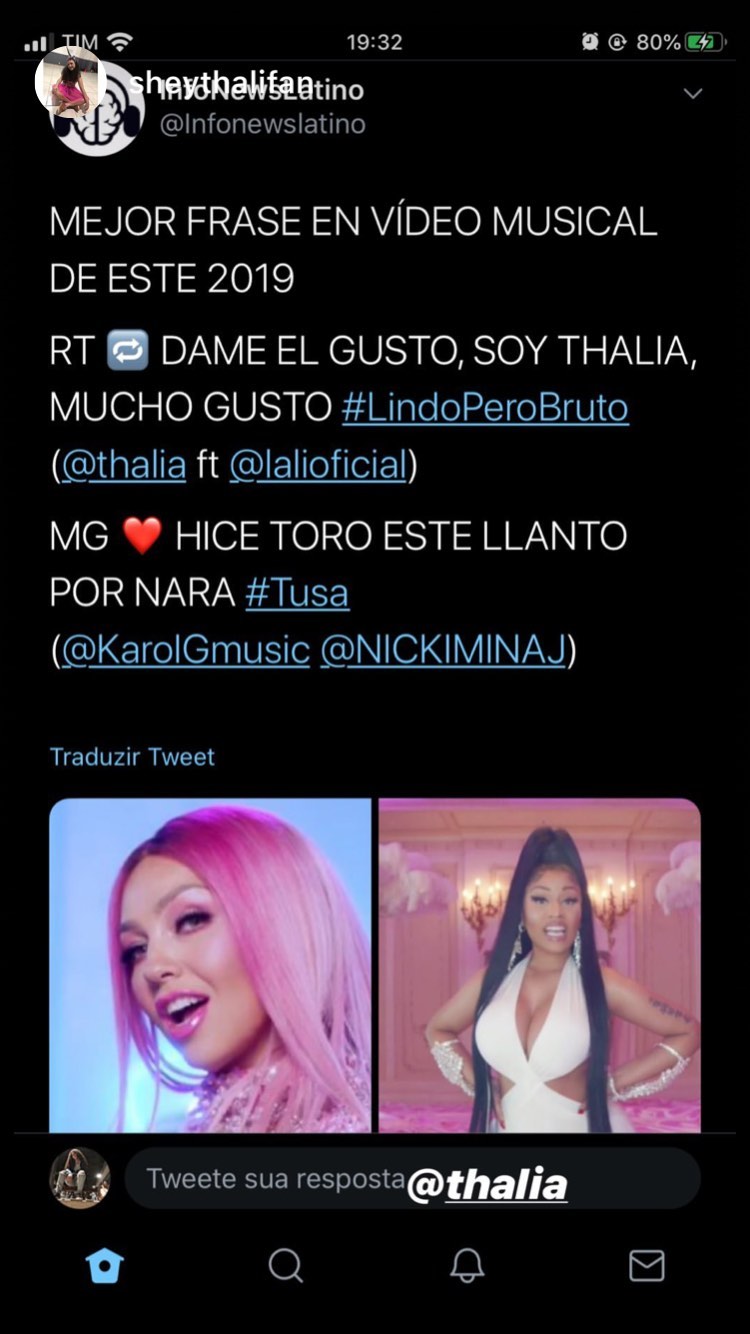Visit the @lalioficial profile mention
The width and height of the screenshot is (750, 1334).
(x=318, y=465)
